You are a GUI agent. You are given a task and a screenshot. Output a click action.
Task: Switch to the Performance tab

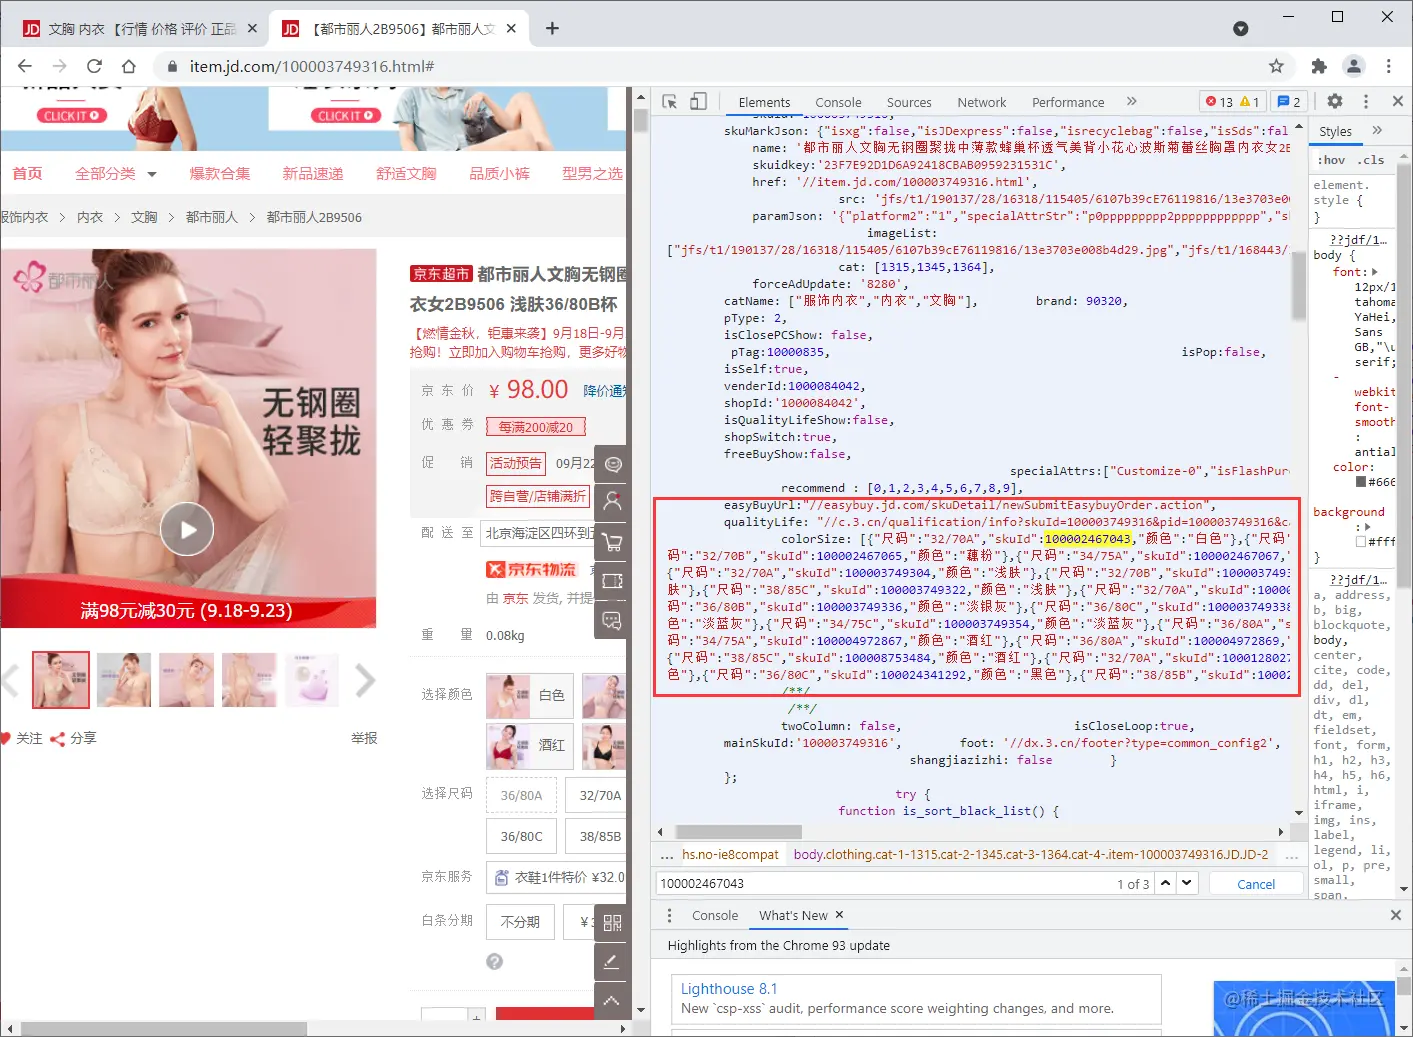click(x=1068, y=102)
